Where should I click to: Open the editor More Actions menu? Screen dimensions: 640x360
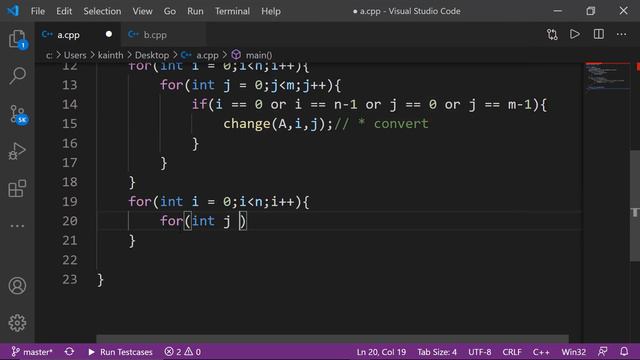621,34
